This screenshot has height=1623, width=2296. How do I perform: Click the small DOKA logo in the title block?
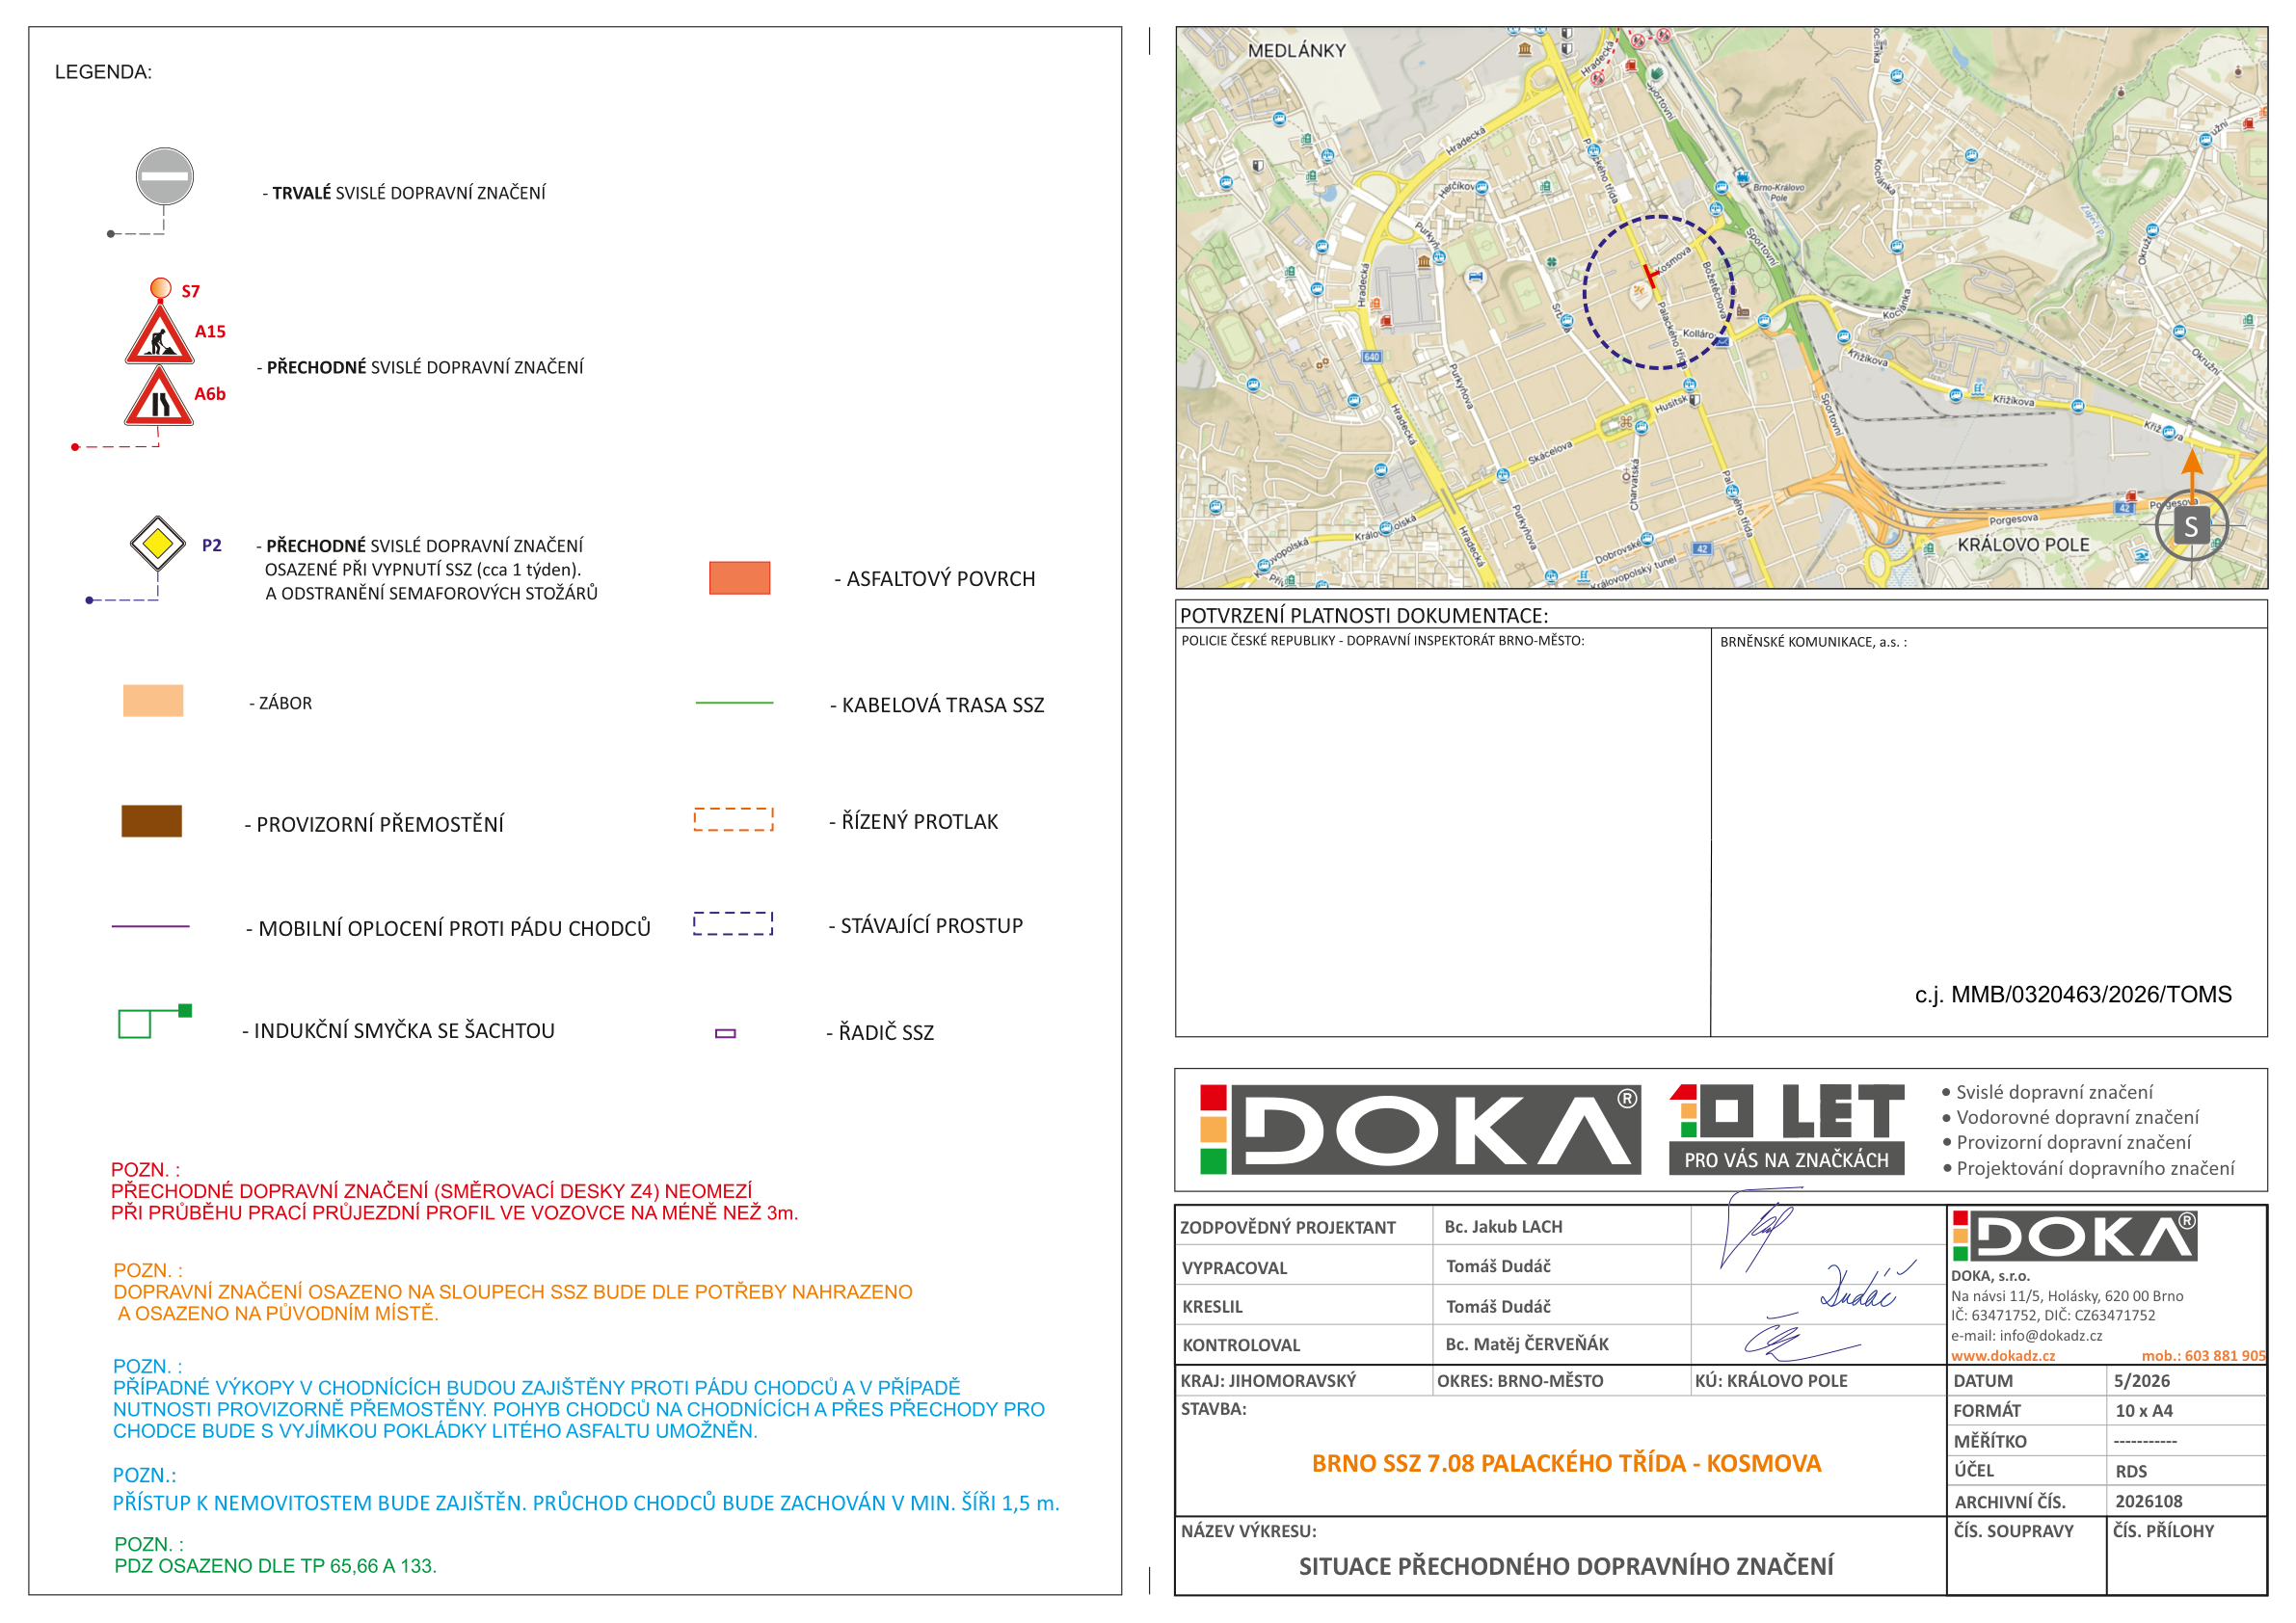[2074, 1236]
